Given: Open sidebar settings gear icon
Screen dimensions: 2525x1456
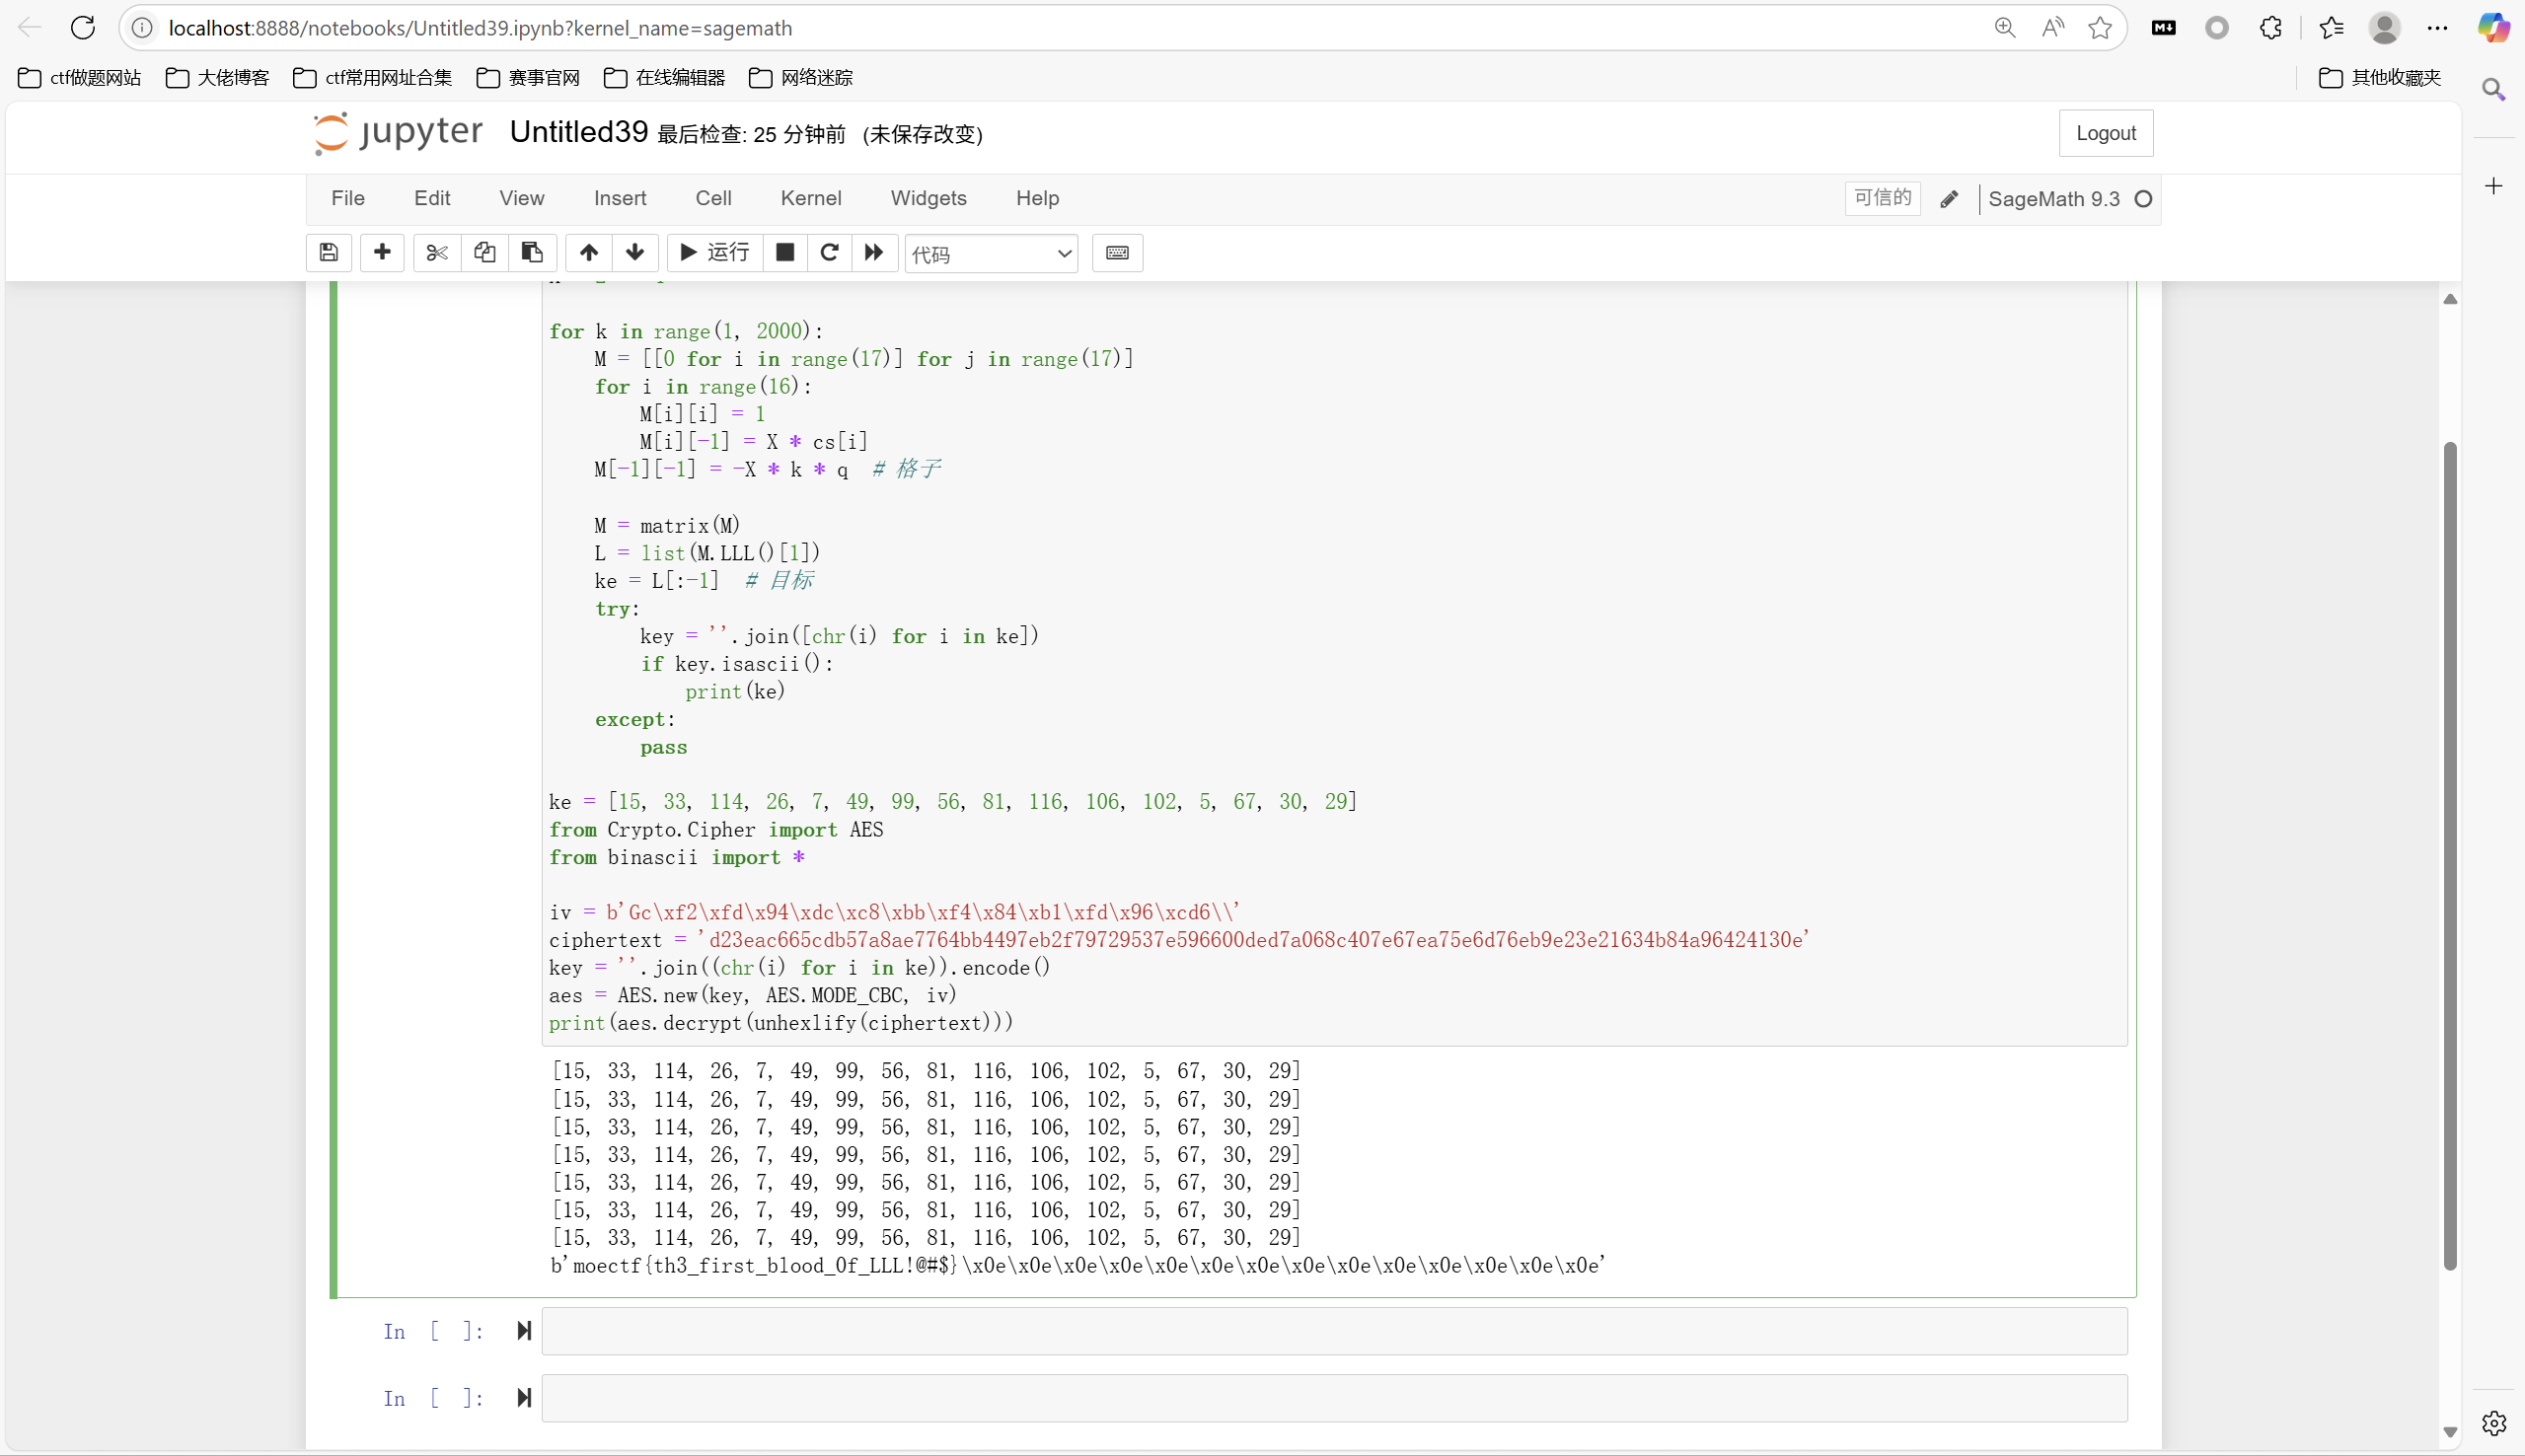Looking at the screenshot, I should [x=2494, y=1423].
